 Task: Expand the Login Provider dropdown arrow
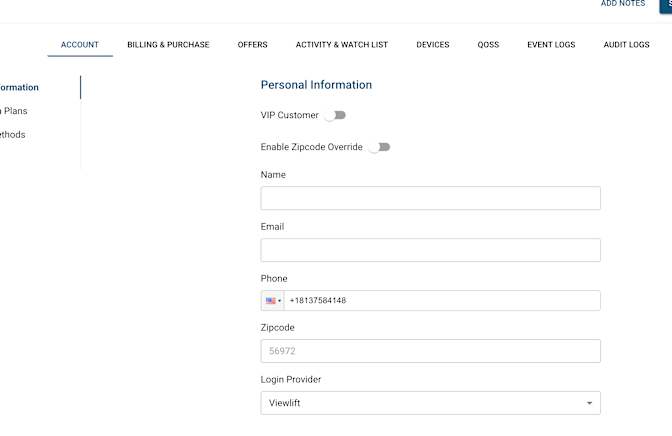589,403
